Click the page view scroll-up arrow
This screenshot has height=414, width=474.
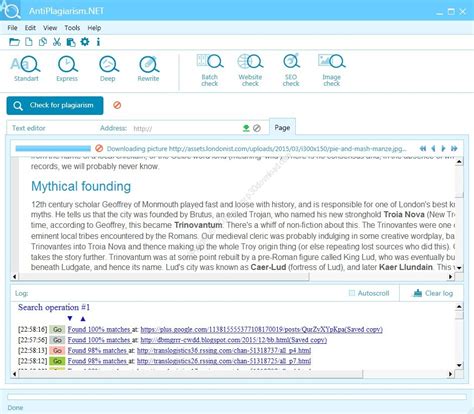459,162
